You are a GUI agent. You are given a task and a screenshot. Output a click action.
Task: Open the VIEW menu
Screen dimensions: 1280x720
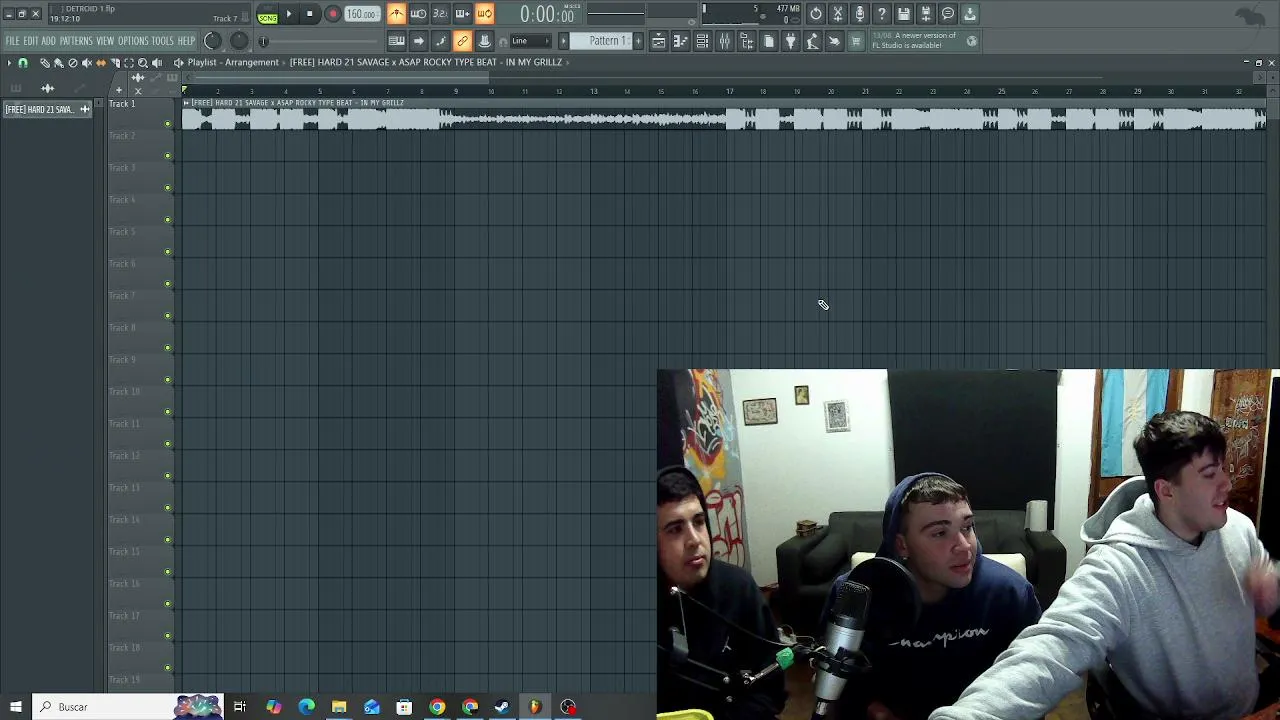pyautogui.click(x=105, y=41)
